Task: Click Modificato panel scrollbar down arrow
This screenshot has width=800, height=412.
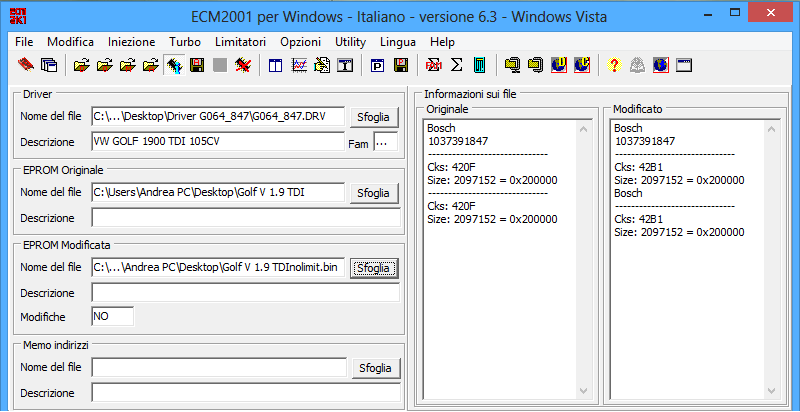Action: [x=771, y=391]
